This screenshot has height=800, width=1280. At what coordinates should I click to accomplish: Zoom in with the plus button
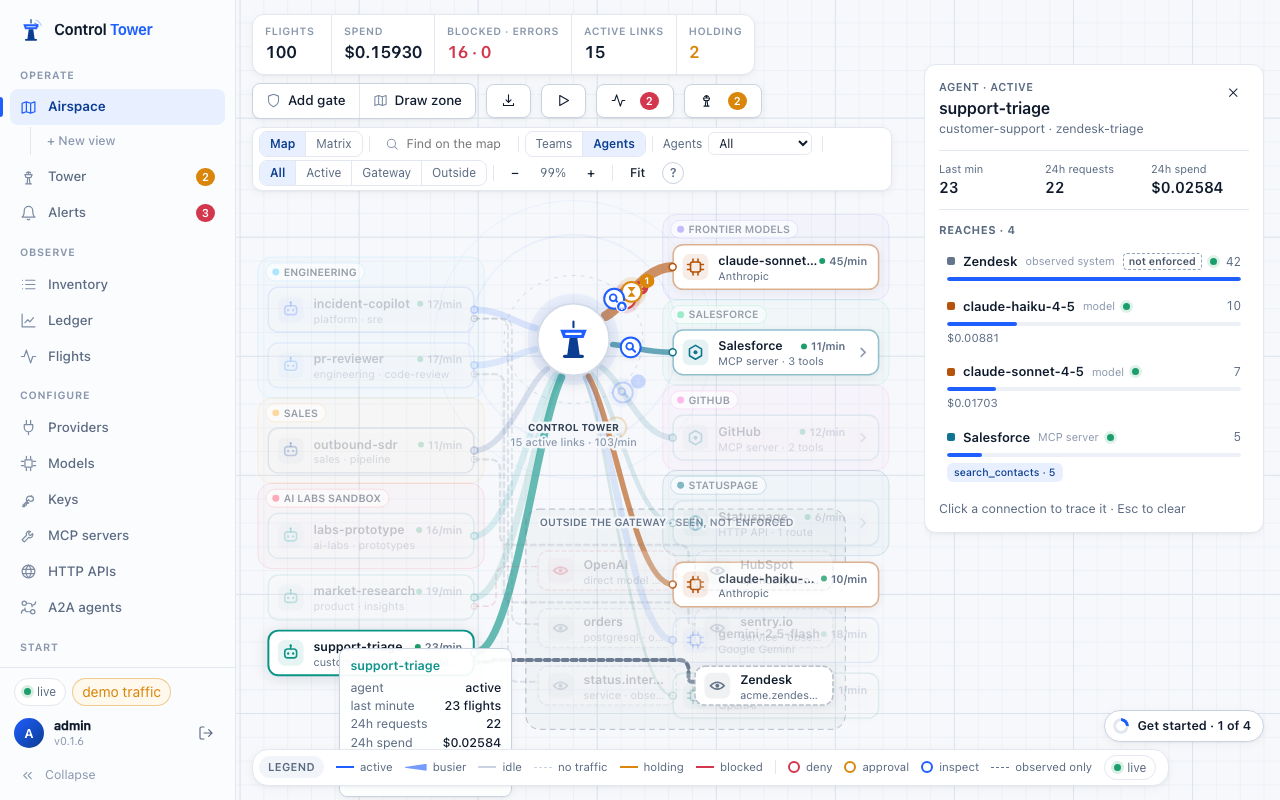pos(591,173)
